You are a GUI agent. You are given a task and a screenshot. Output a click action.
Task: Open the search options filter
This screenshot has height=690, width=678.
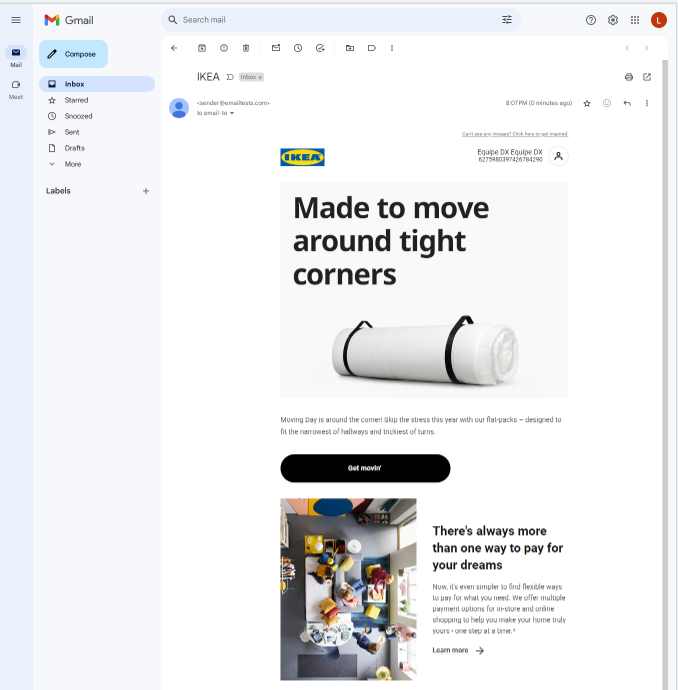[507, 20]
